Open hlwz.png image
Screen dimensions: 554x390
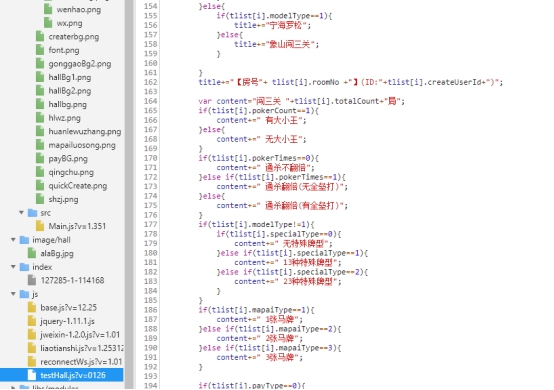[64, 118]
